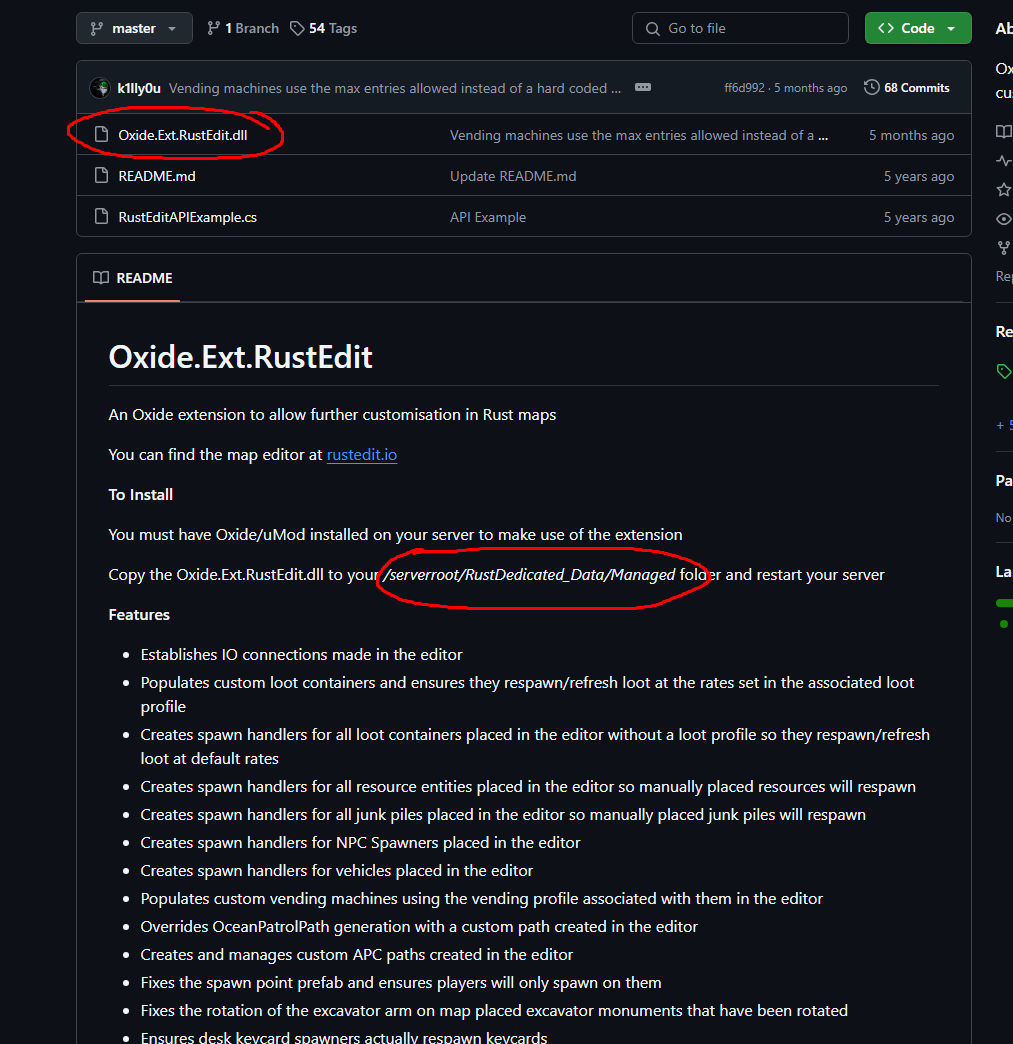Toggle watching with the eye icon
The width and height of the screenshot is (1013, 1044).
[x=1003, y=218]
